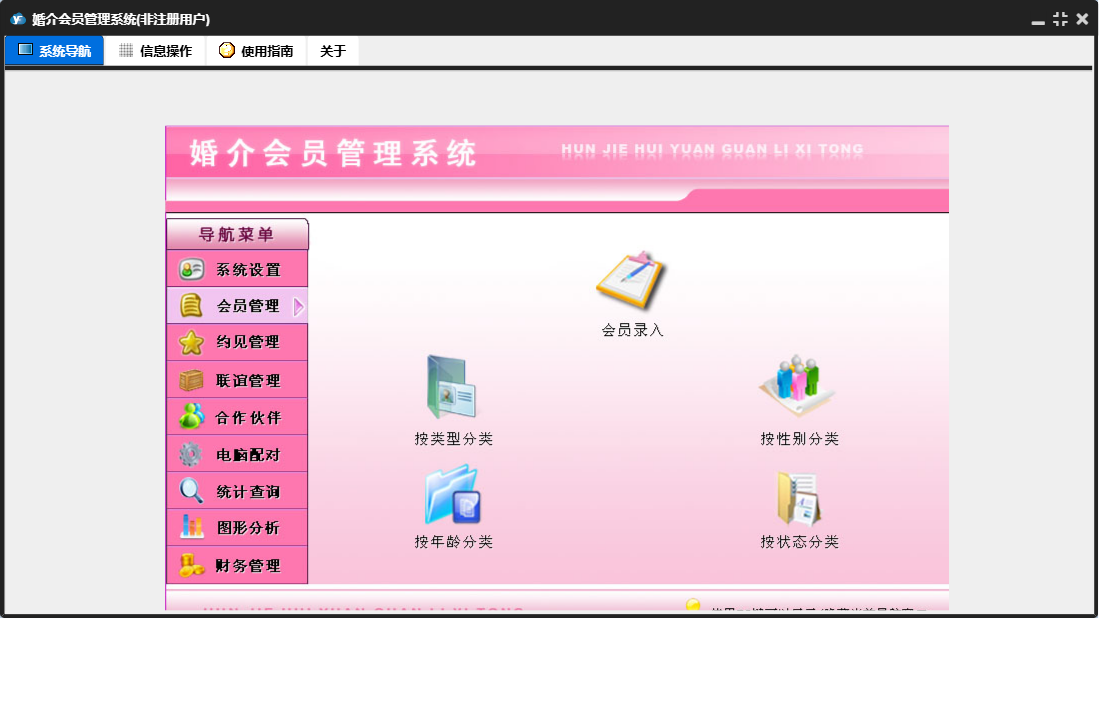Viewport: 1099px width, 723px height.
Task: Select 联谊管理 in navigation menu
Action: 237,380
